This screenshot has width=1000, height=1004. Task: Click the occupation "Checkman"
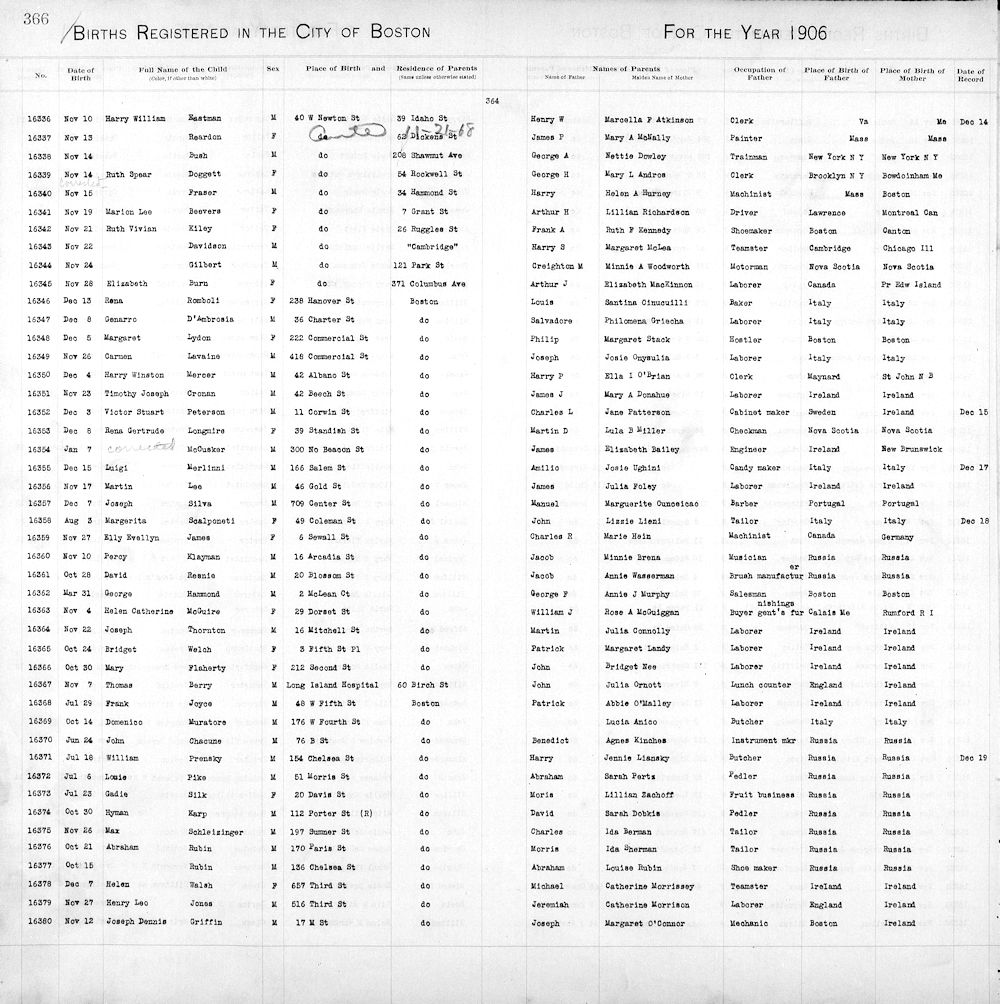click(x=748, y=431)
